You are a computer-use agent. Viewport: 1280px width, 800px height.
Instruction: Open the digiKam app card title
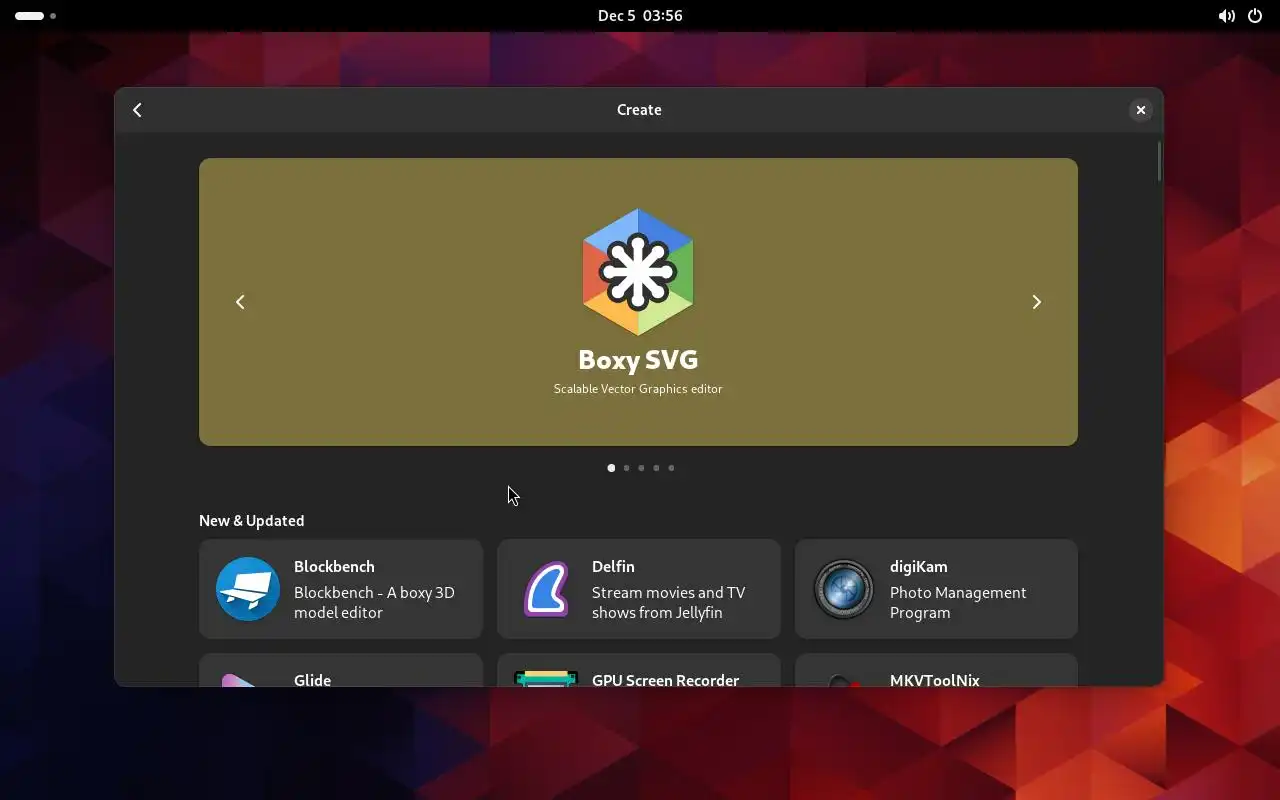click(919, 566)
